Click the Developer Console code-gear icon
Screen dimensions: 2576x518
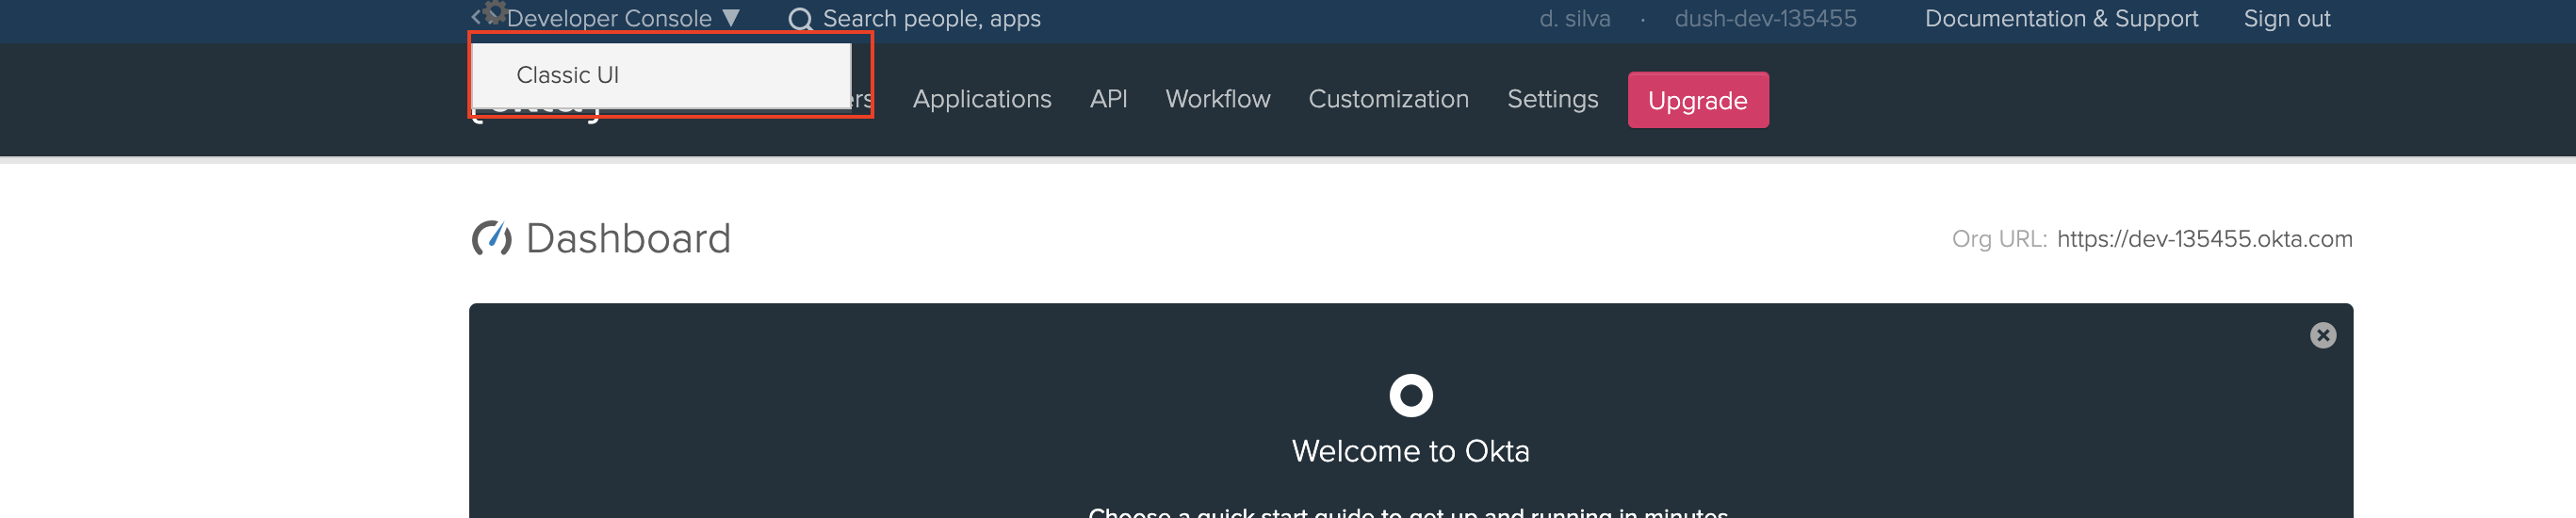(x=488, y=14)
